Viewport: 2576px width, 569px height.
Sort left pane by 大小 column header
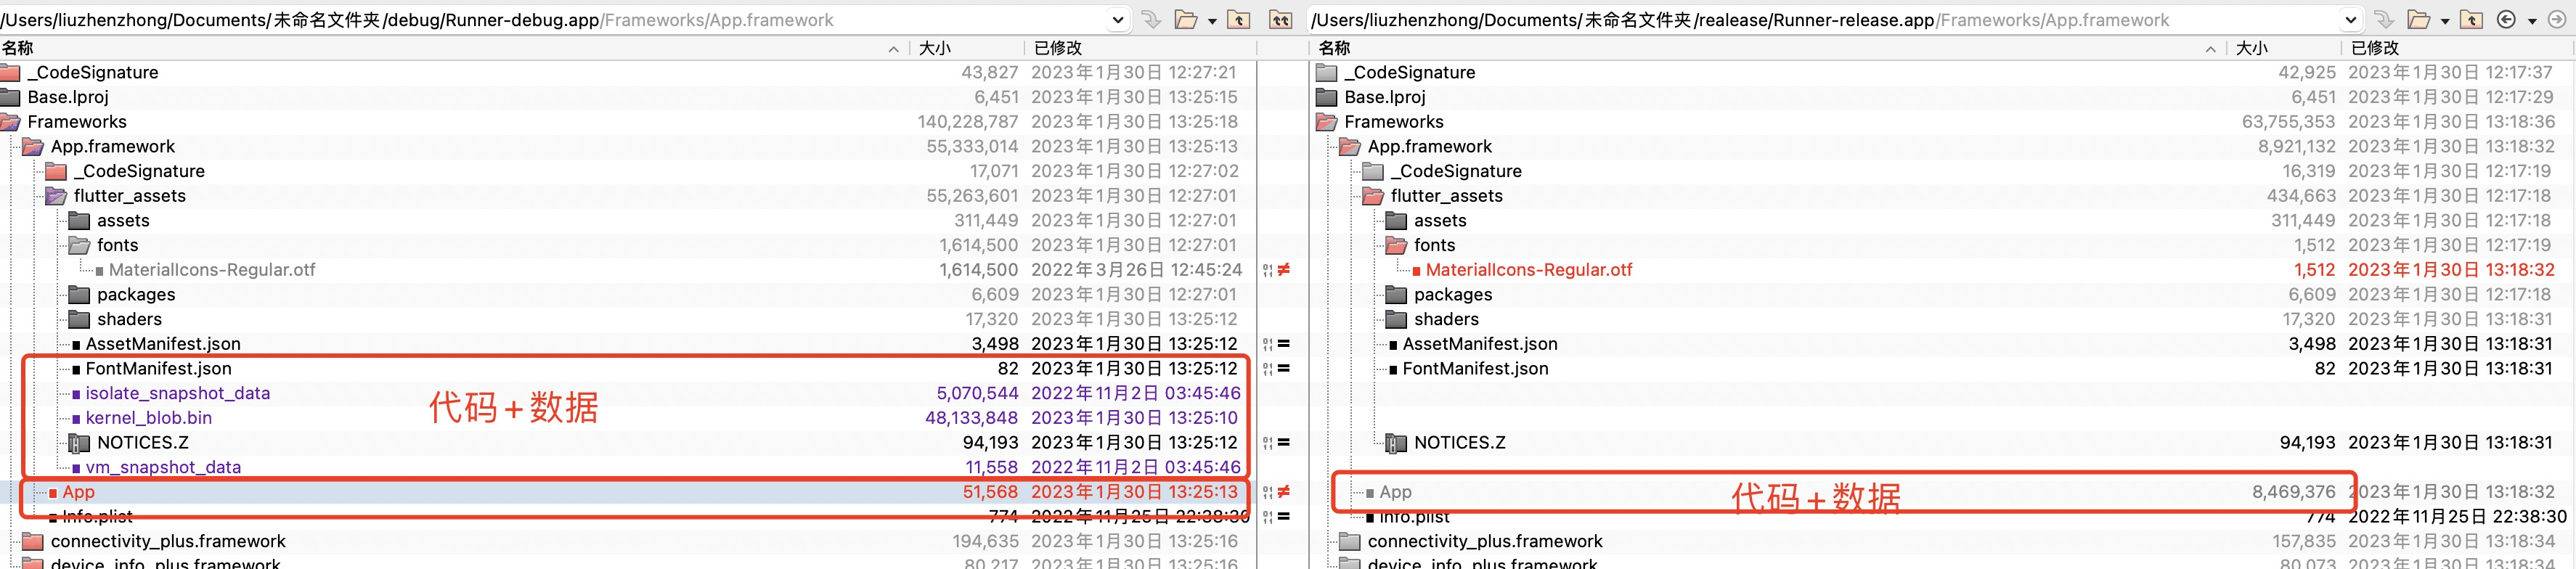(935, 48)
